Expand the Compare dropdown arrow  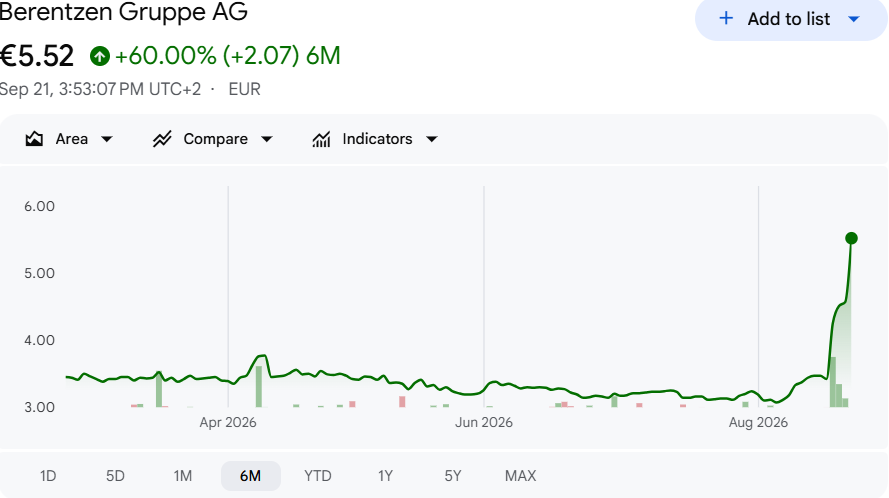click(266, 139)
